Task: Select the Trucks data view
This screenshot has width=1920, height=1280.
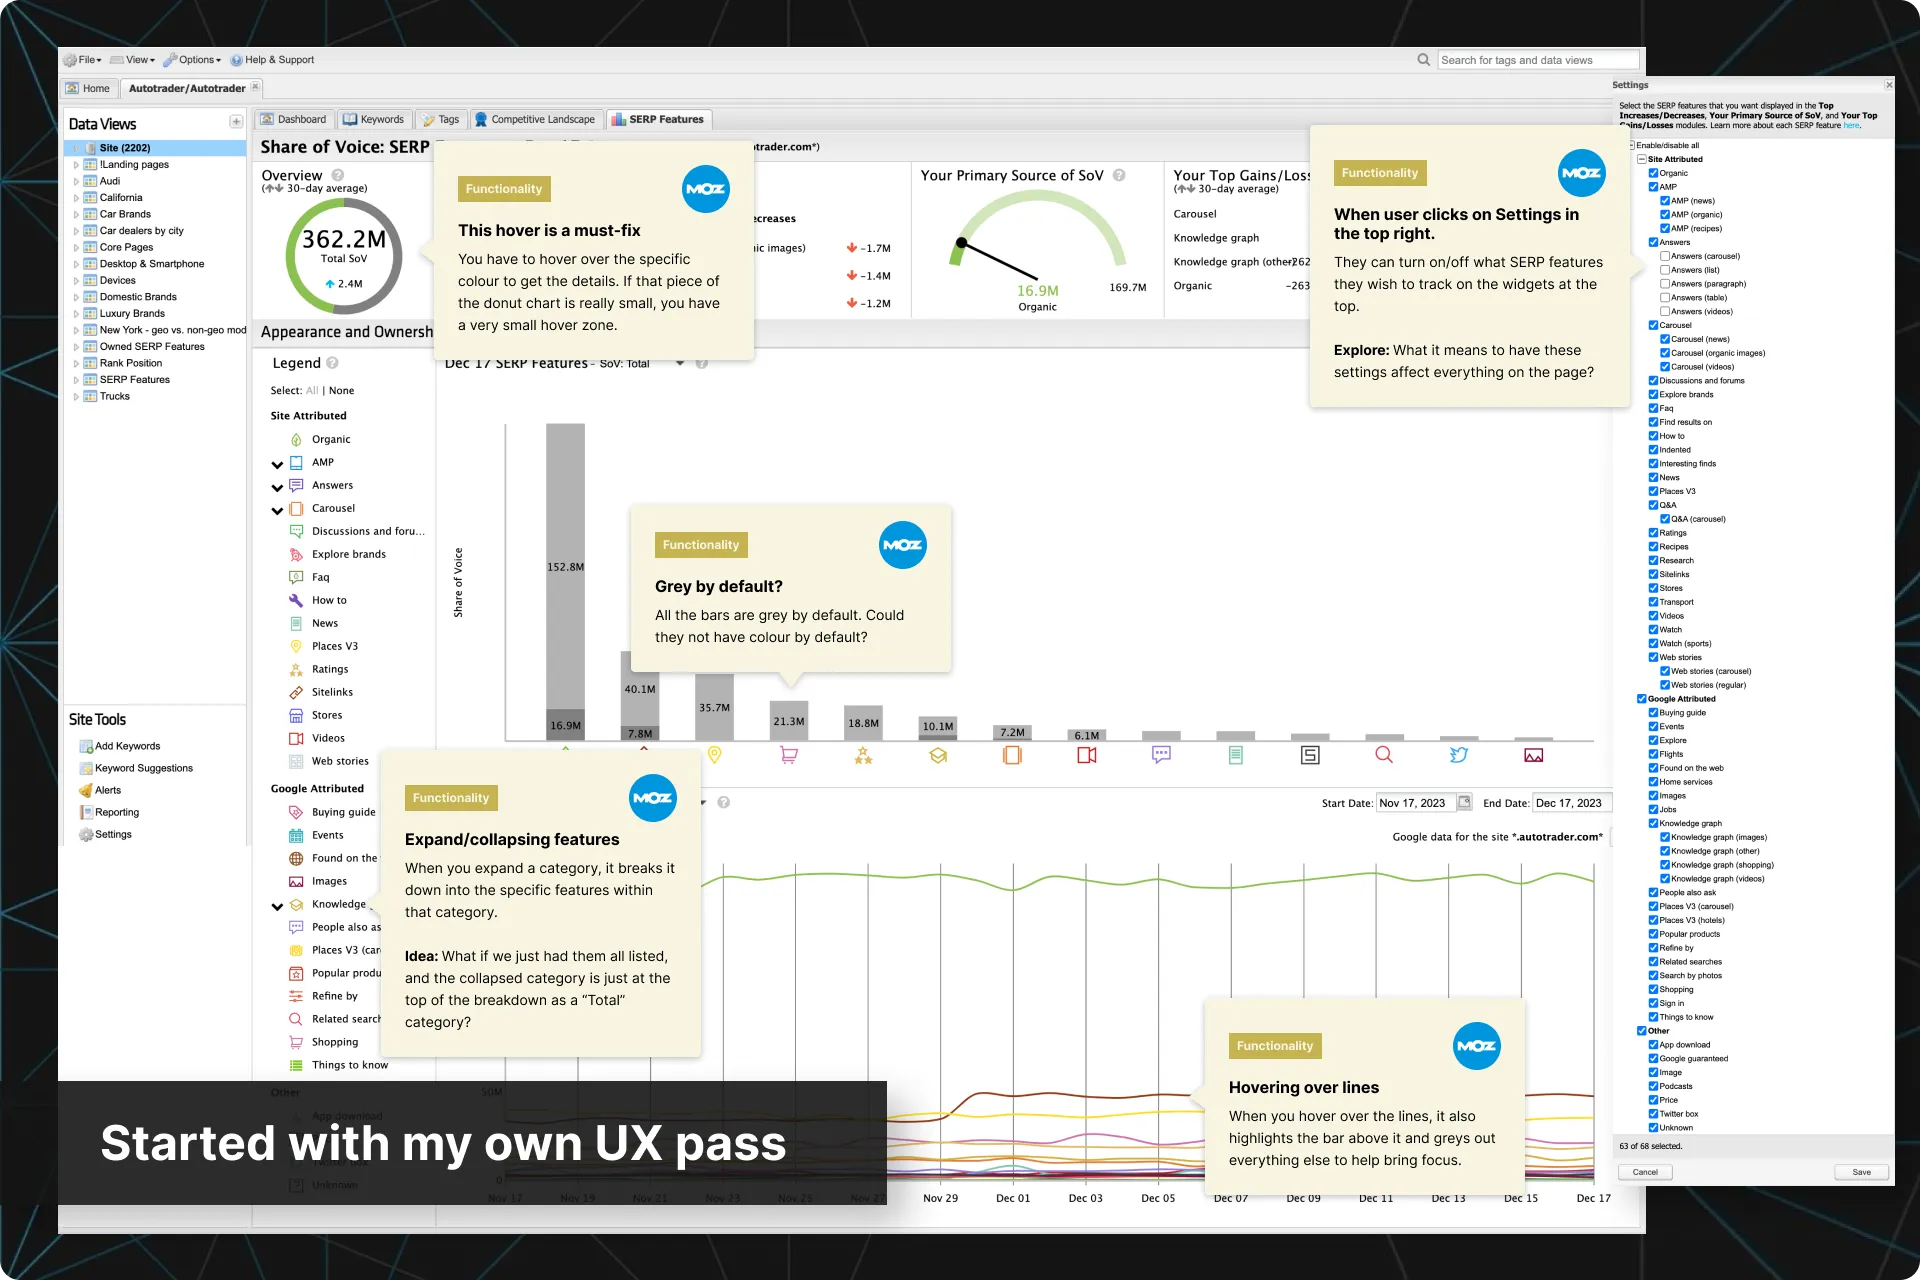Action: (114, 396)
